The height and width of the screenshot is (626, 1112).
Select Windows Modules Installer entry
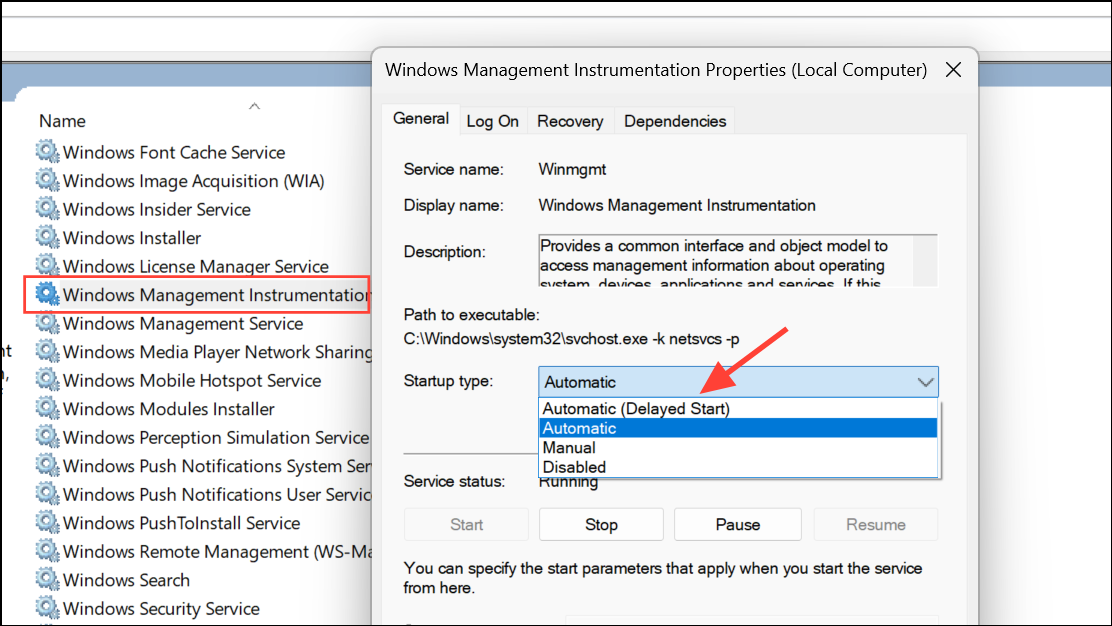(169, 409)
